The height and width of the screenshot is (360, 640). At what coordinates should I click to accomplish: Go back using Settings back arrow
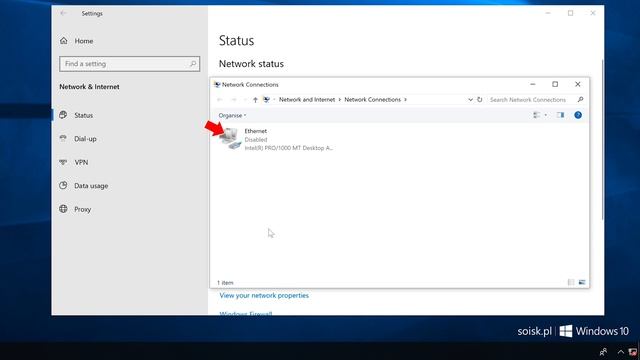tap(63, 13)
